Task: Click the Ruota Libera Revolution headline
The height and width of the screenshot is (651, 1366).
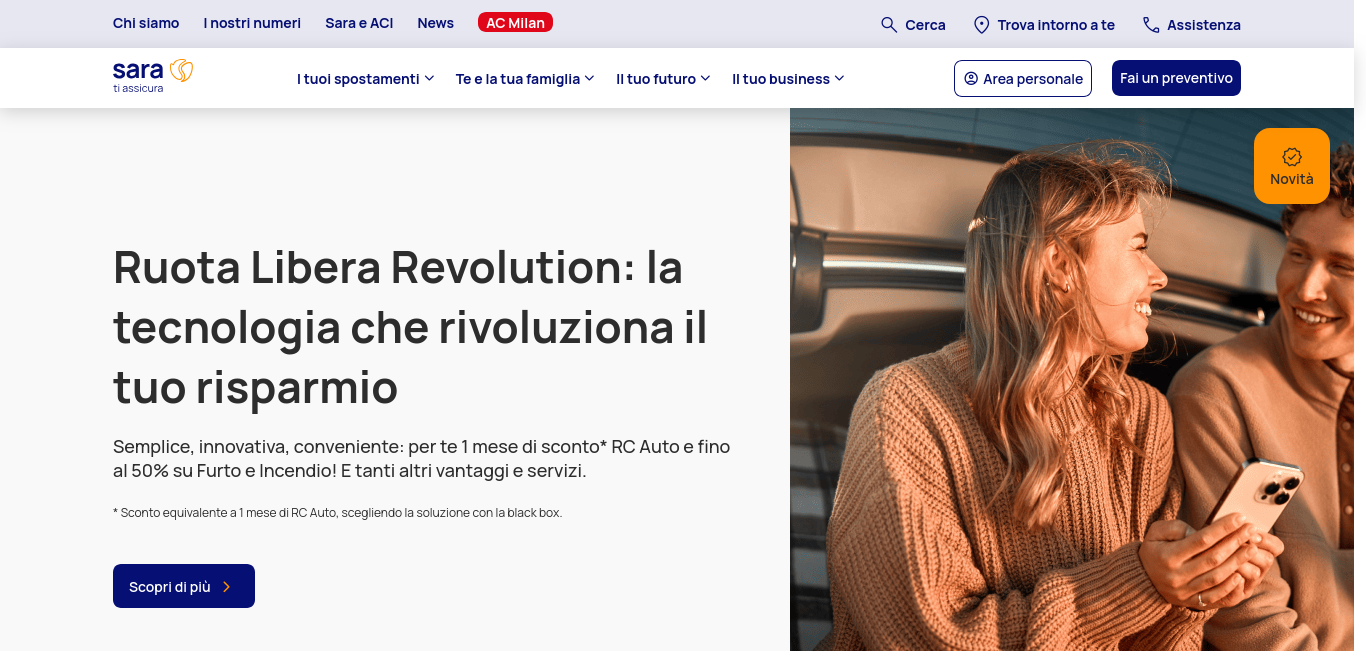Action: (x=411, y=327)
